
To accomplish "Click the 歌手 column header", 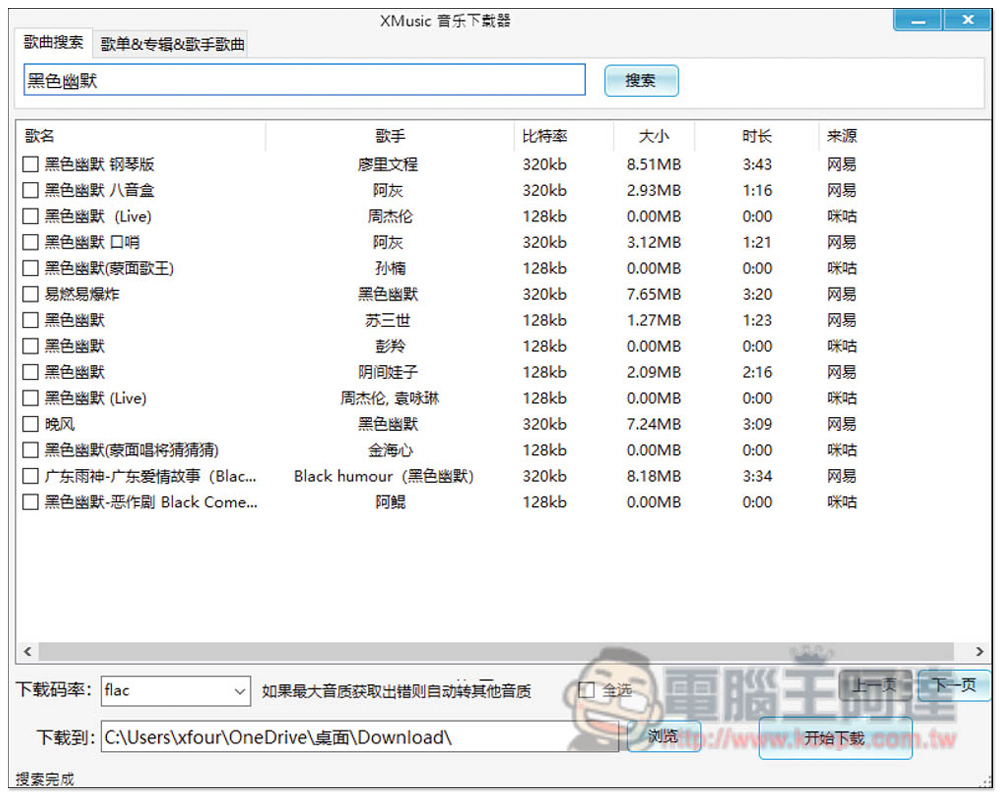I will [390, 136].
